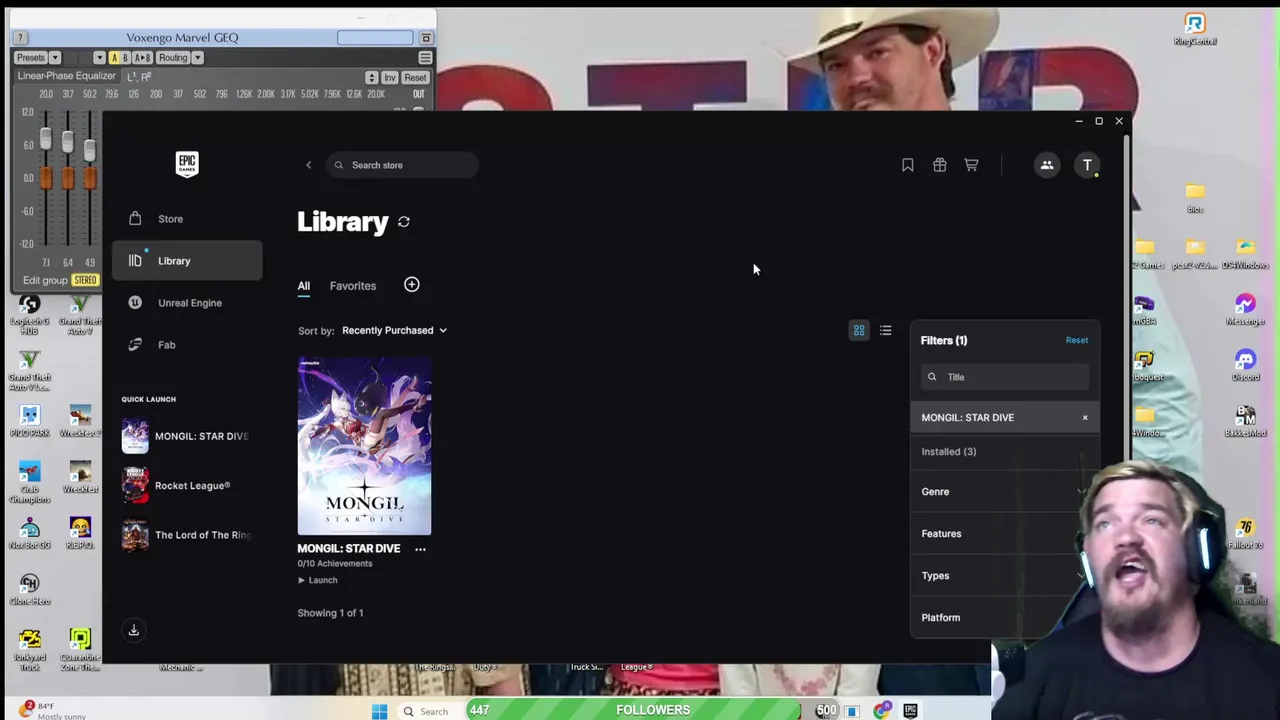Open the Discord desktop shortcut
This screenshot has height=720, width=1280.
pos(1245,365)
